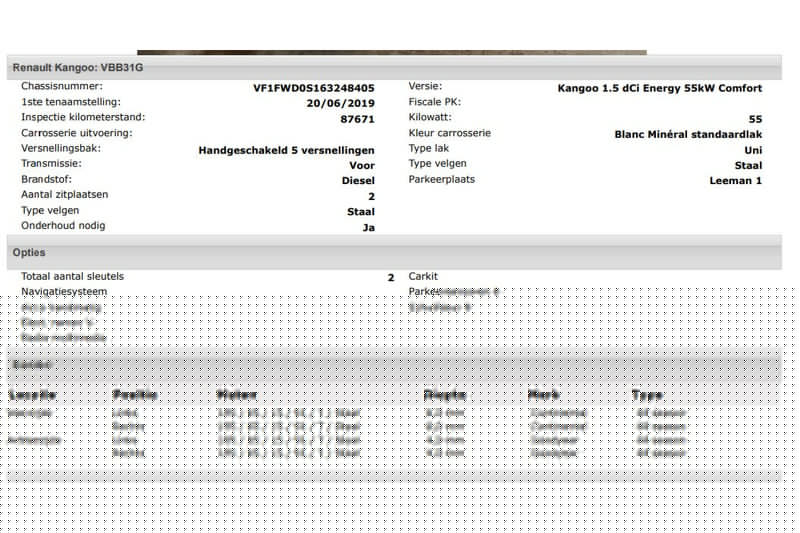Click the 'Type lak' label

click(429, 148)
